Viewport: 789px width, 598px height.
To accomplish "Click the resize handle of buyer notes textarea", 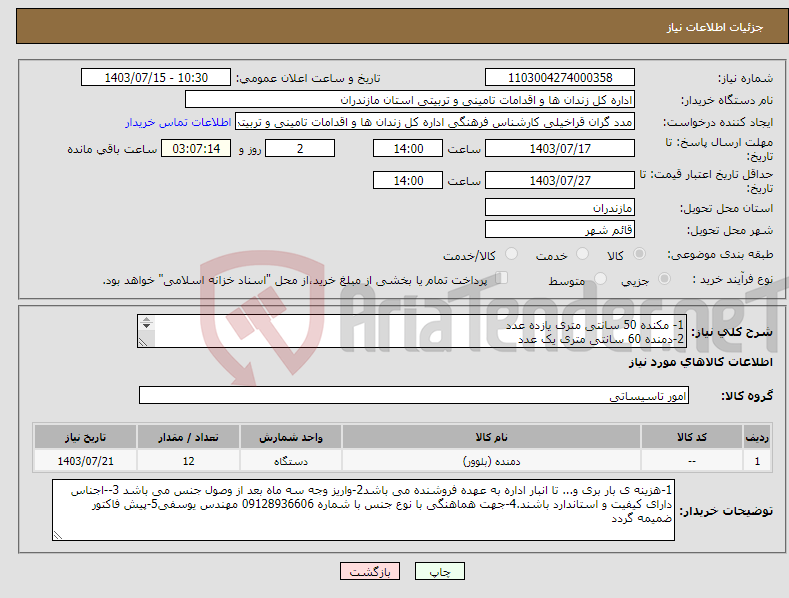I will click(58, 536).
